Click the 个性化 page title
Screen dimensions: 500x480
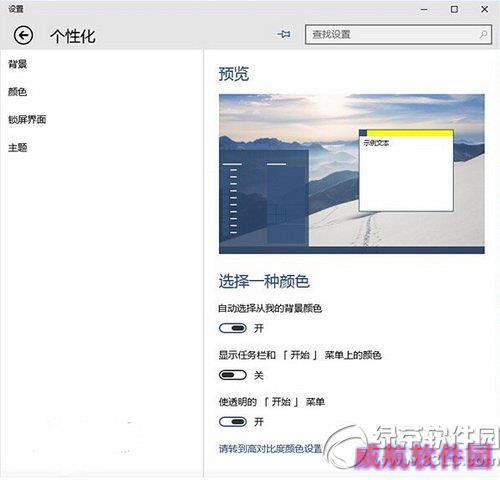(x=73, y=36)
